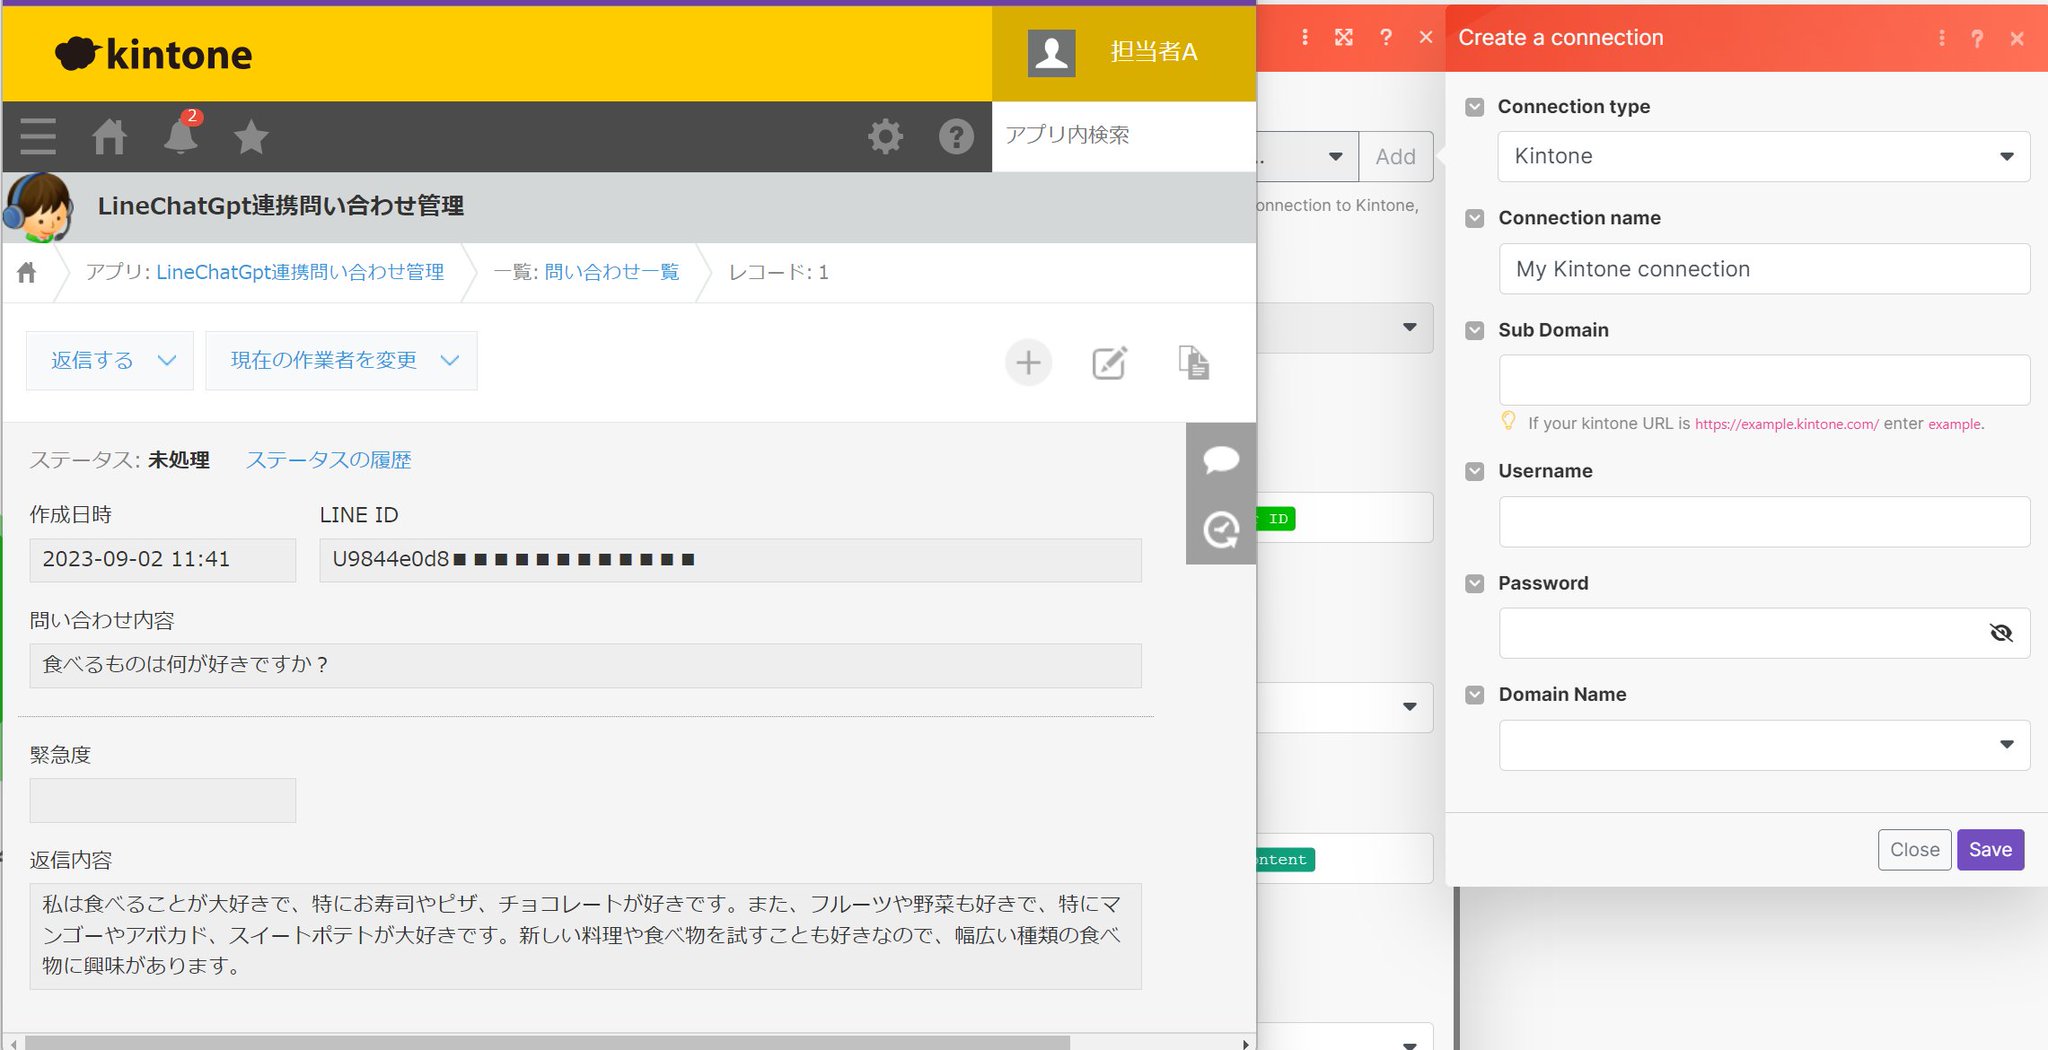Open the kintone hamburger menu
The height and width of the screenshot is (1050, 2048).
coord(38,136)
